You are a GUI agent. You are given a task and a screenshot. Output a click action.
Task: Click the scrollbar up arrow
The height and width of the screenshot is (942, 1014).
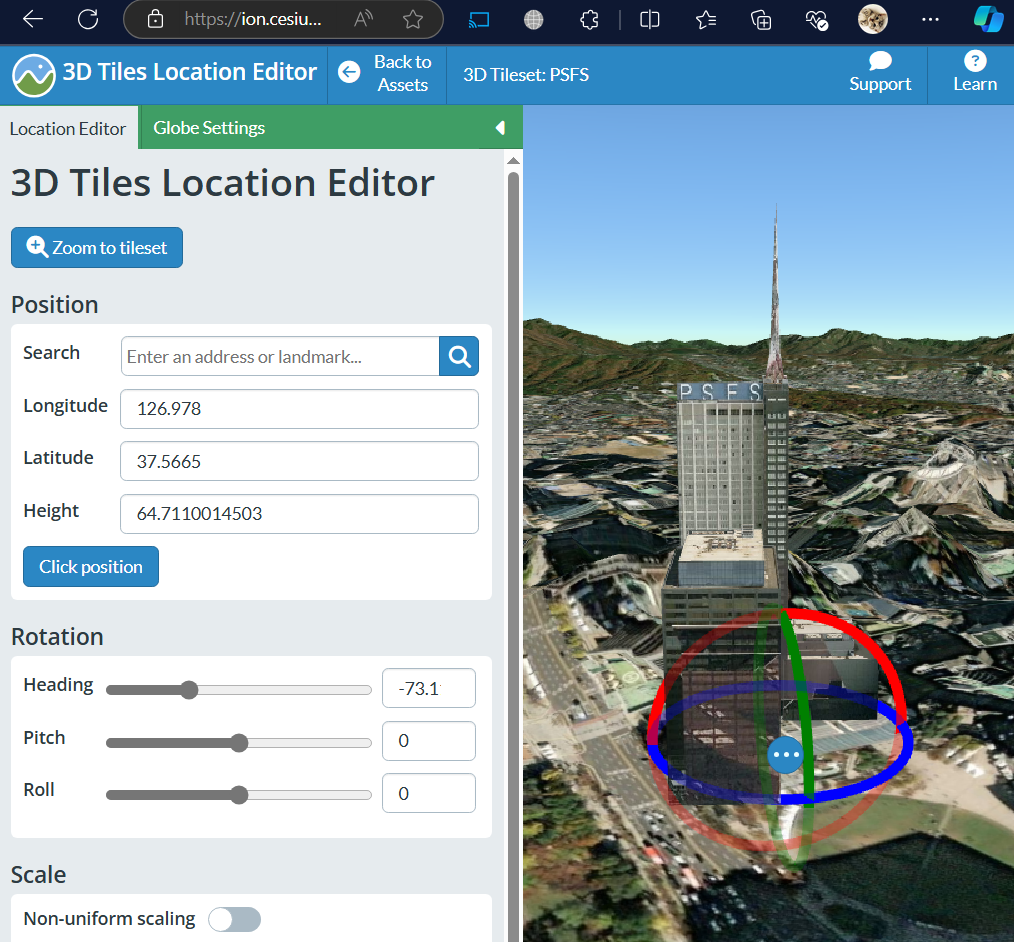[513, 160]
